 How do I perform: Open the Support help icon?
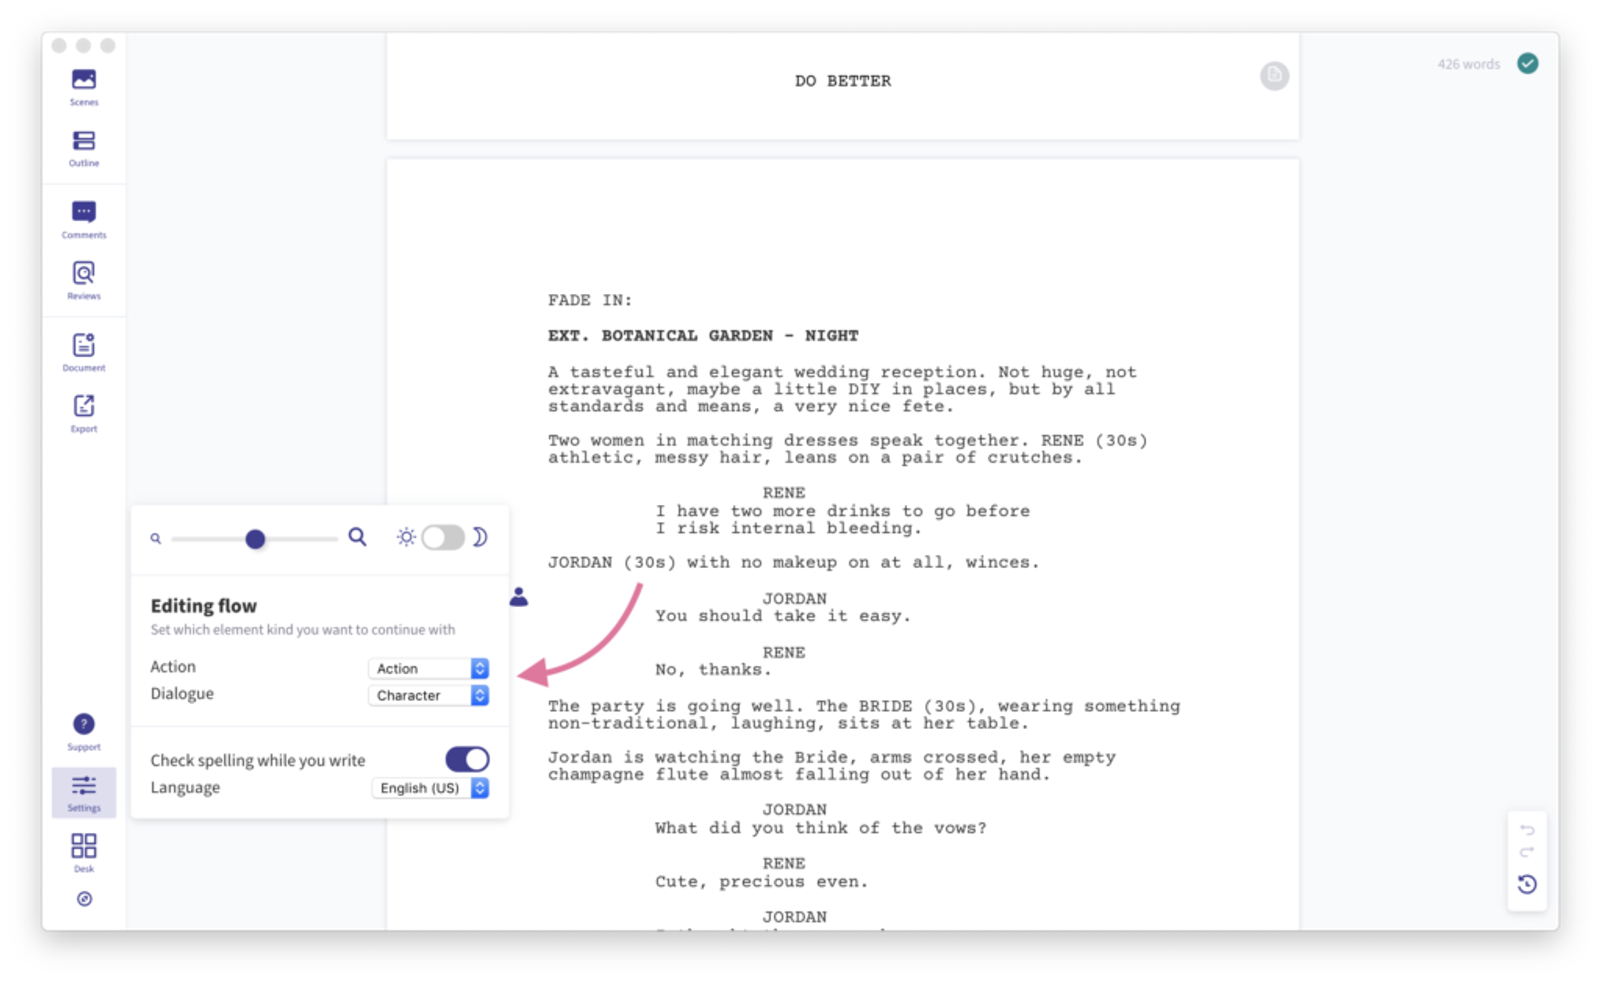(84, 731)
